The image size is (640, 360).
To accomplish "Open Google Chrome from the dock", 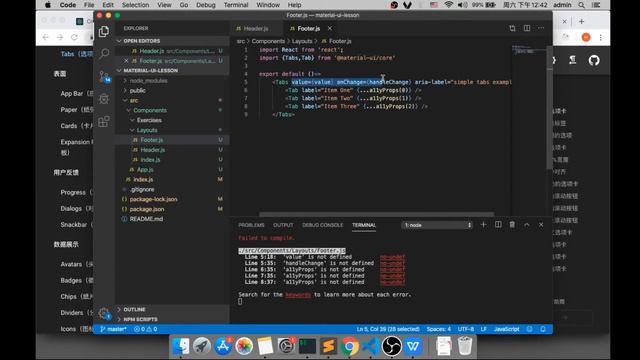I will tap(350, 346).
